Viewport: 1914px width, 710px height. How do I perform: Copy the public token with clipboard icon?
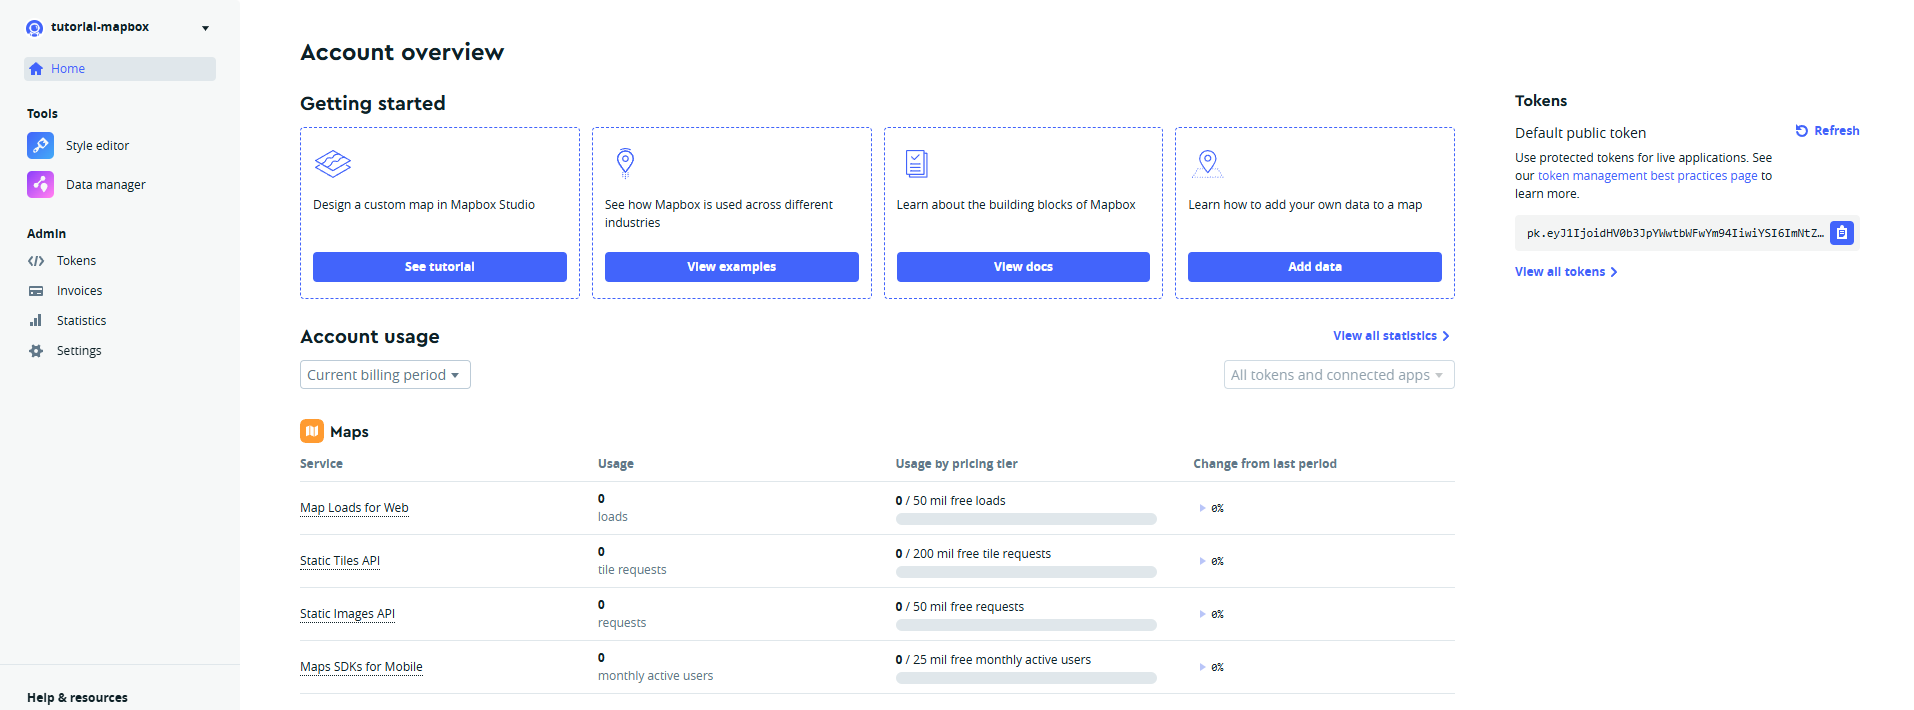pos(1842,233)
